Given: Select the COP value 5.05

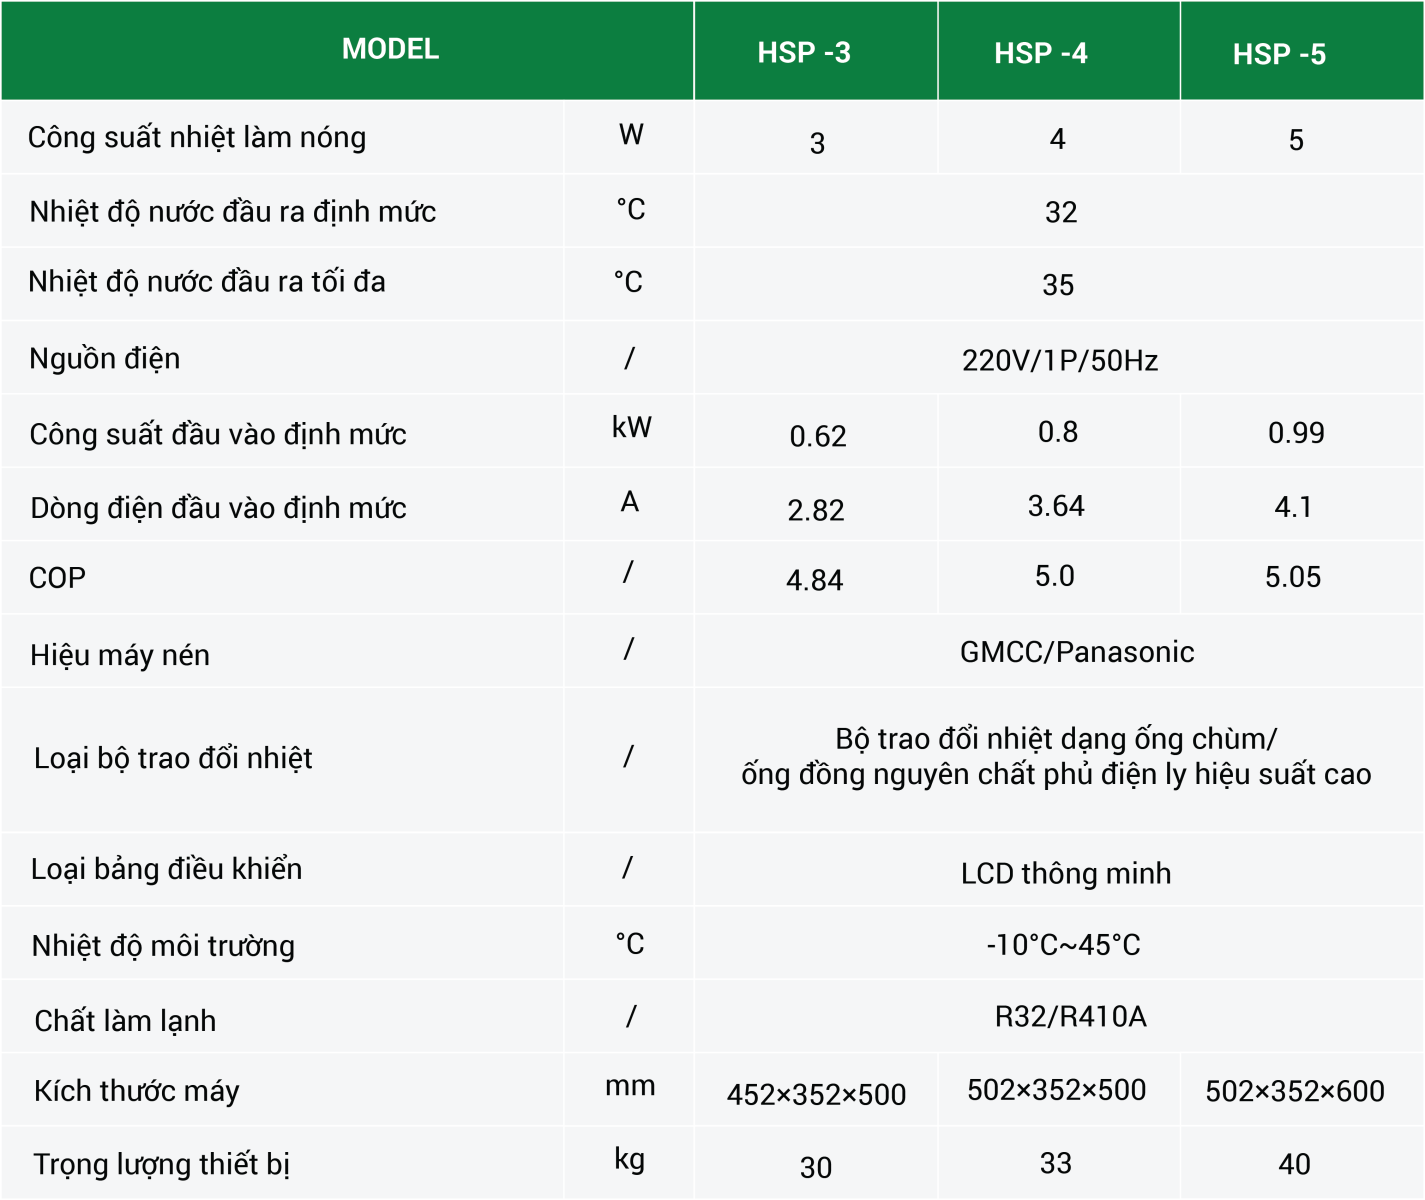Looking at the screenshot, I should click(x=1293, y=577).
